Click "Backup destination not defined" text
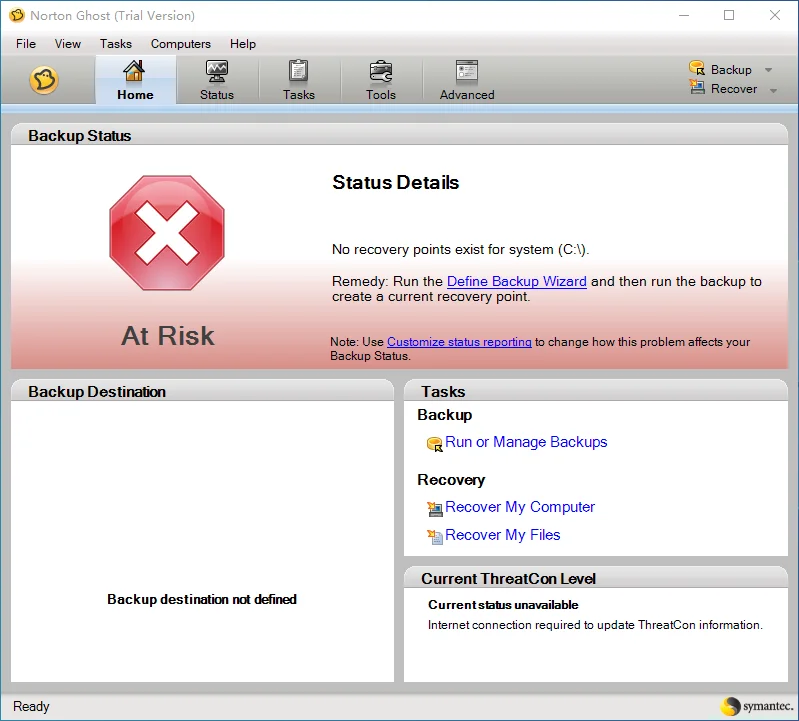The image size is (799, 721). 202,599
